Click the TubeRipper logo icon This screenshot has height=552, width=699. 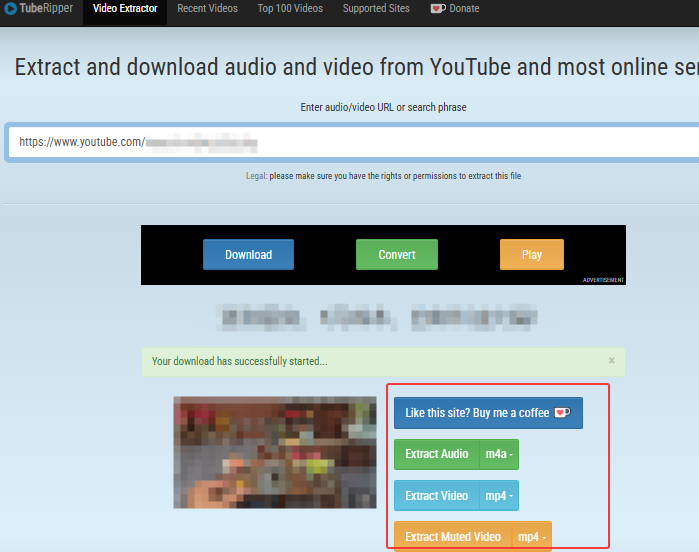pos(9,8)
